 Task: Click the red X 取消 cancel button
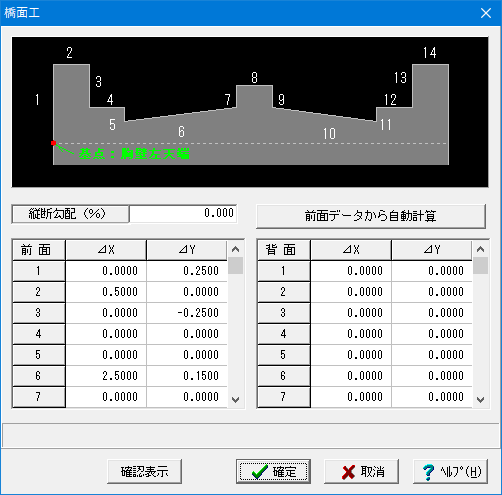pyautogui.click(x=361, y=472)
